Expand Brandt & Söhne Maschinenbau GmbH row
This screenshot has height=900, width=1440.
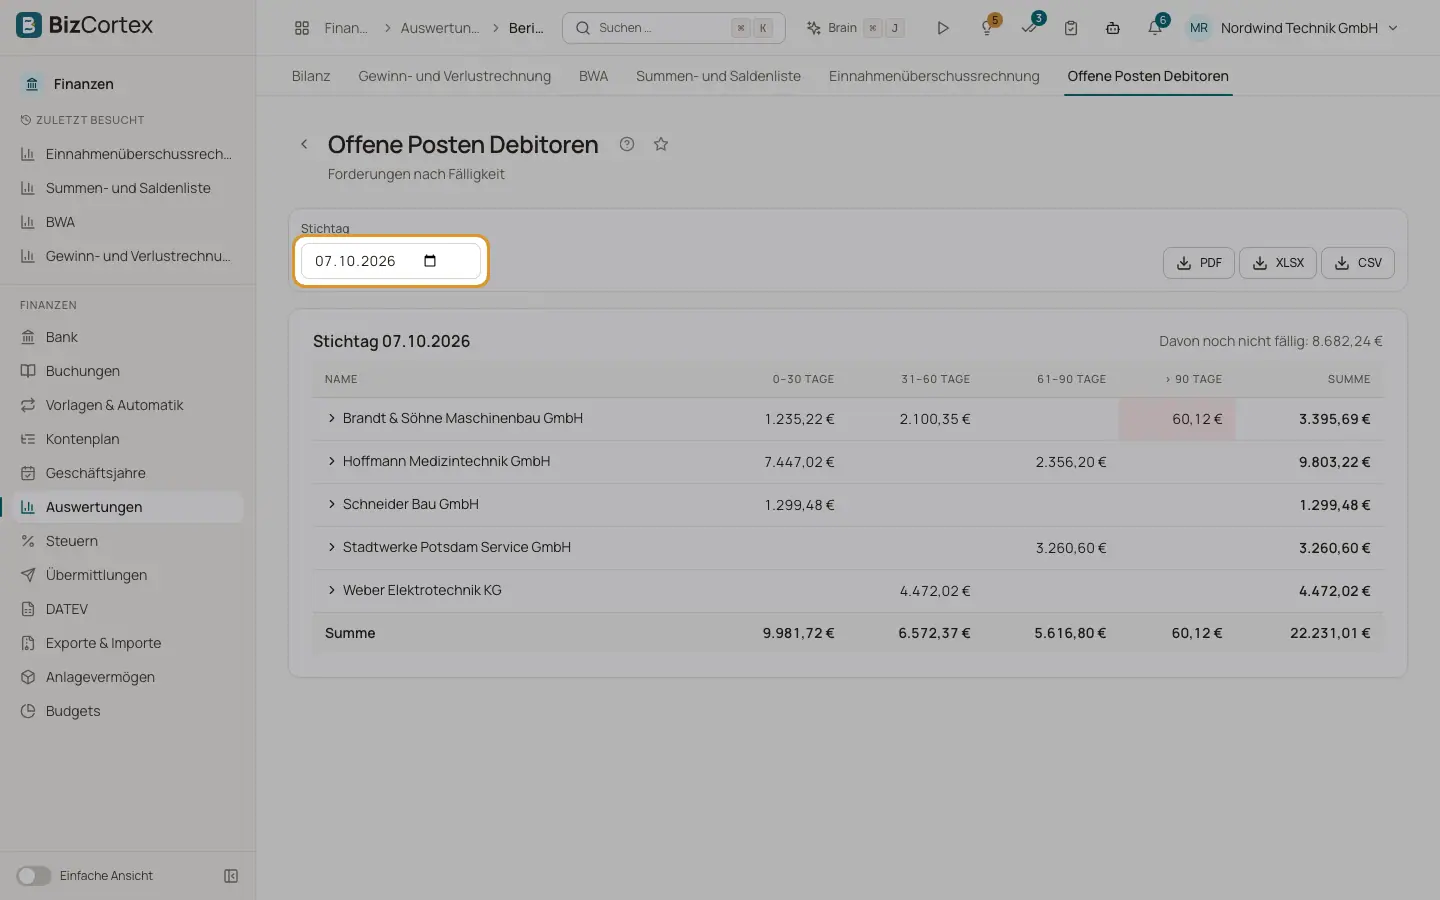pos(332,418)
